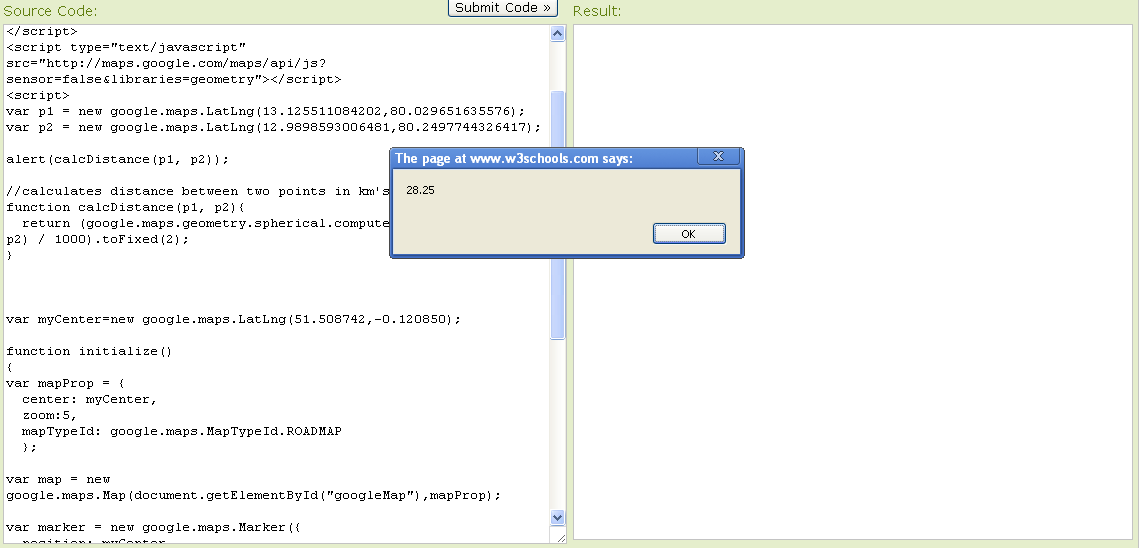1143x548 pixels.
Task: Click the 'alert(calcDistance(p1, p2));' line
Action: coord(117,159)
